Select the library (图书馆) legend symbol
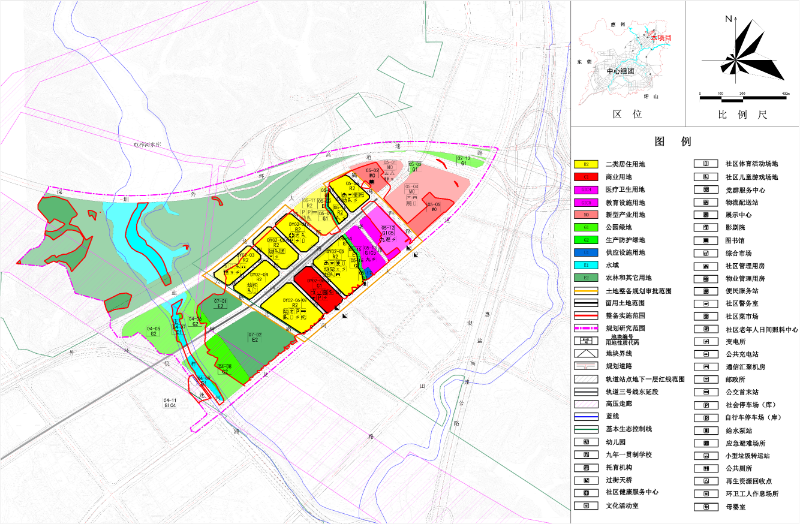Viewport: 800px width, 524px height. pyautogui.click(x=703, y=240)
